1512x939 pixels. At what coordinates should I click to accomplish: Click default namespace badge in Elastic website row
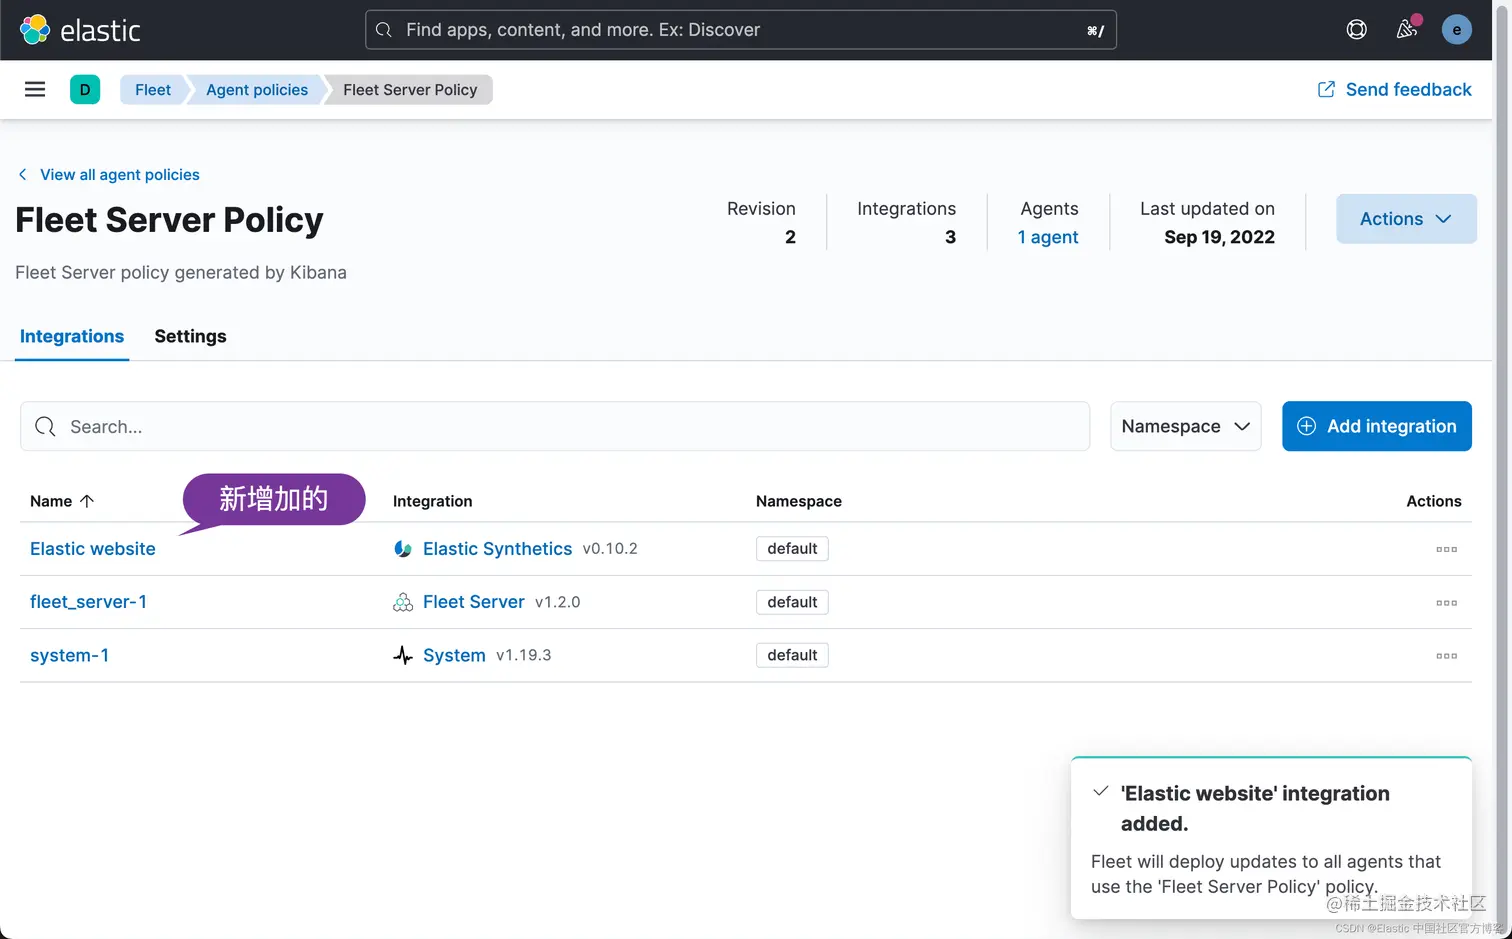pyautogui.click(x=792, y=549)
